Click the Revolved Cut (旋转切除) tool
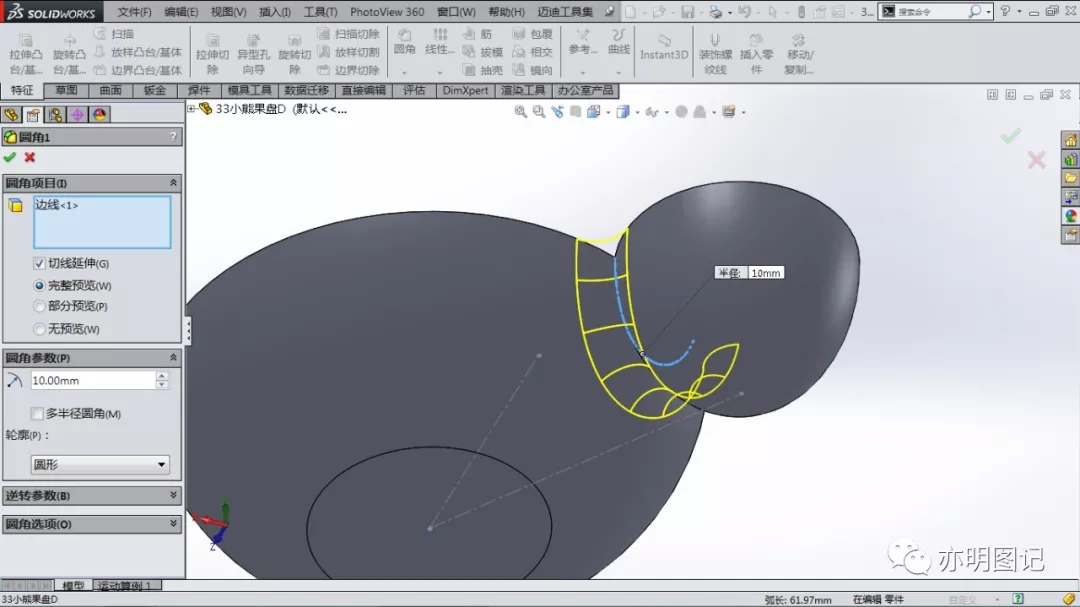1080x607 pixels. (294, 54)
